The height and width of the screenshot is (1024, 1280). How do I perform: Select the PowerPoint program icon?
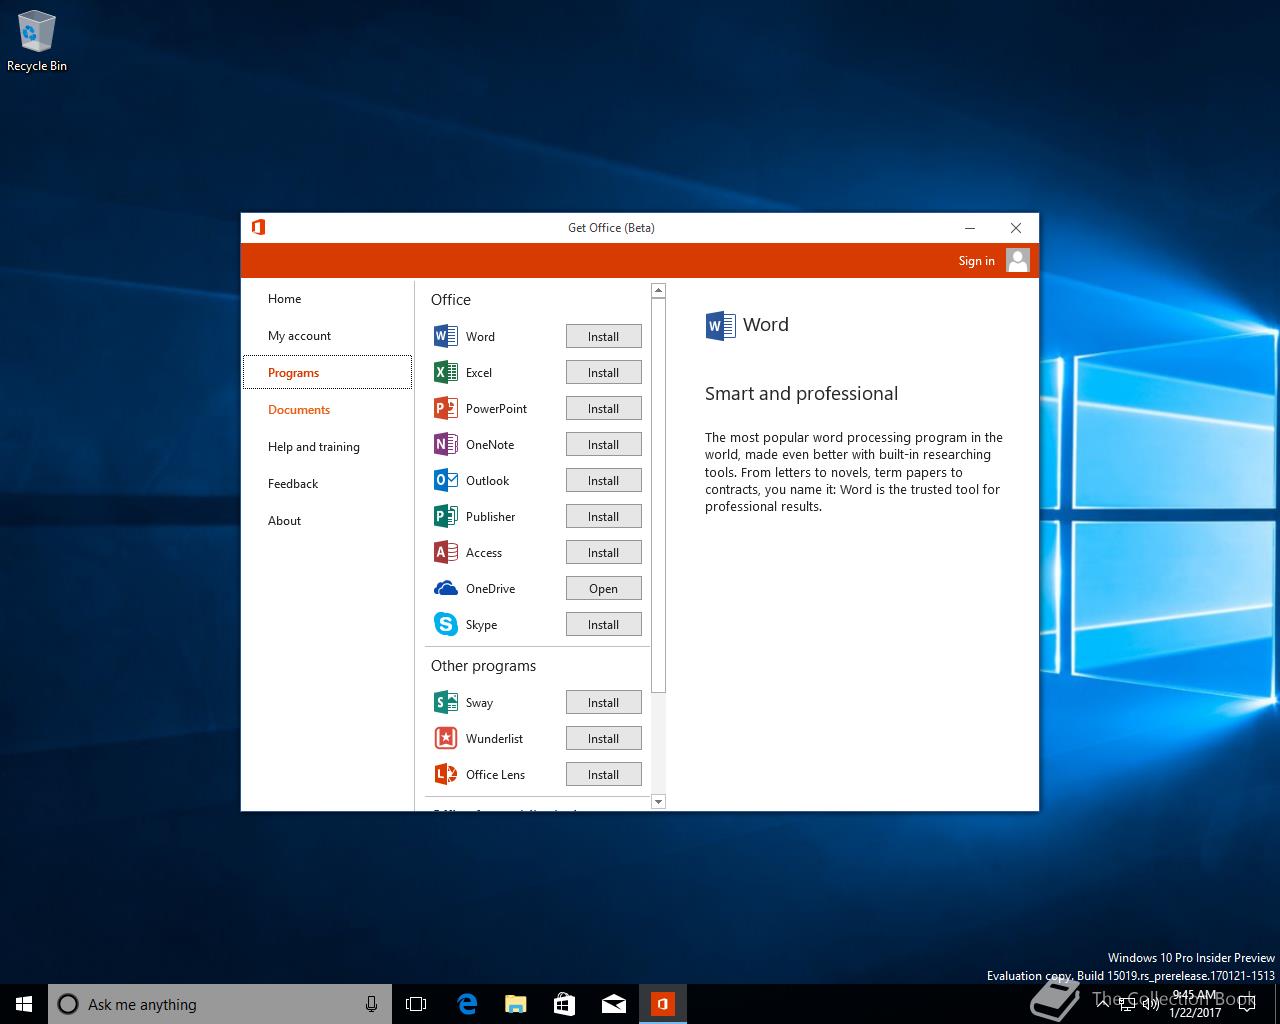click(x=445, y=409)
